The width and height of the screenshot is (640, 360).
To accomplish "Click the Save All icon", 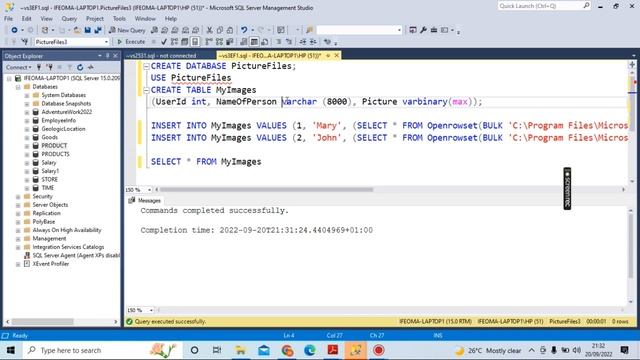I will [98, 30].
